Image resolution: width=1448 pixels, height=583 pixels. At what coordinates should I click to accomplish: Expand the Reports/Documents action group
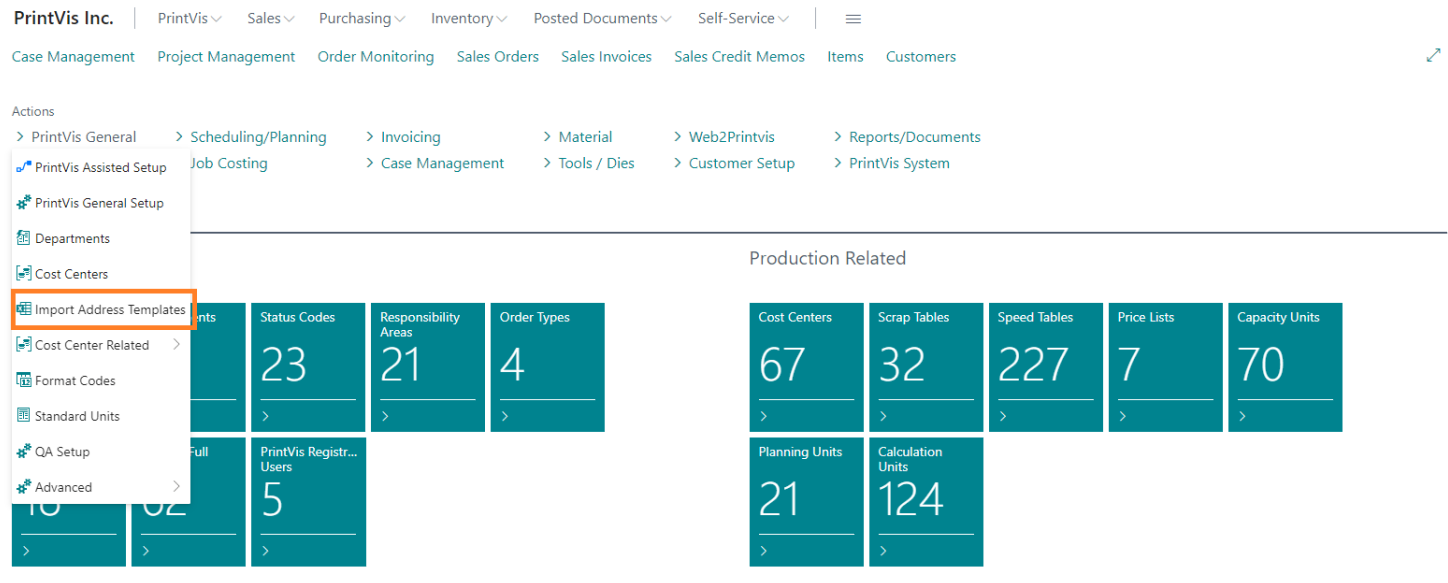(907, 137)
